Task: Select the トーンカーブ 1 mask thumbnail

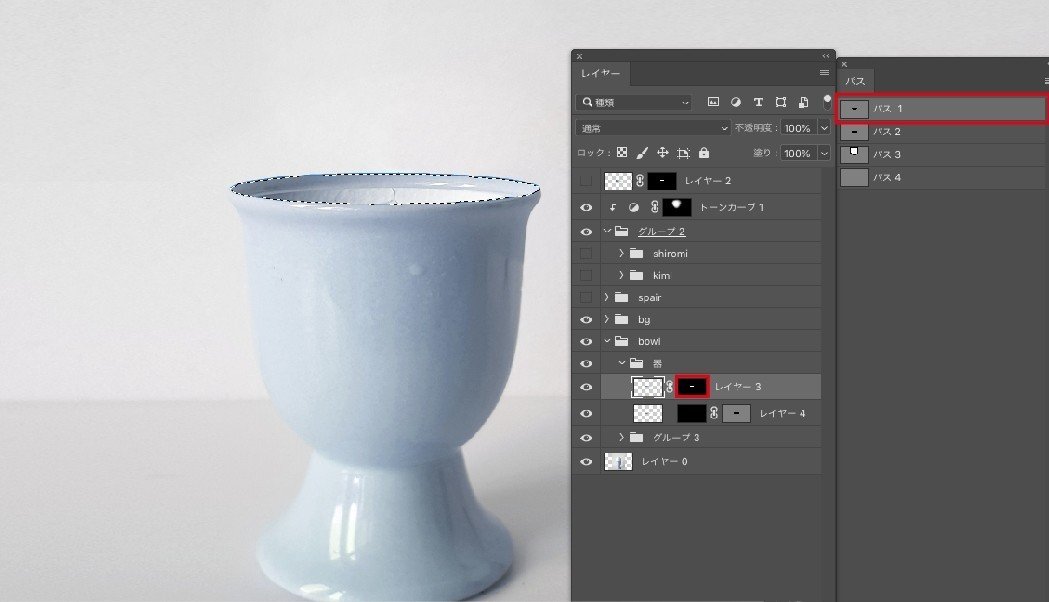Action: (x=676, y=207)
